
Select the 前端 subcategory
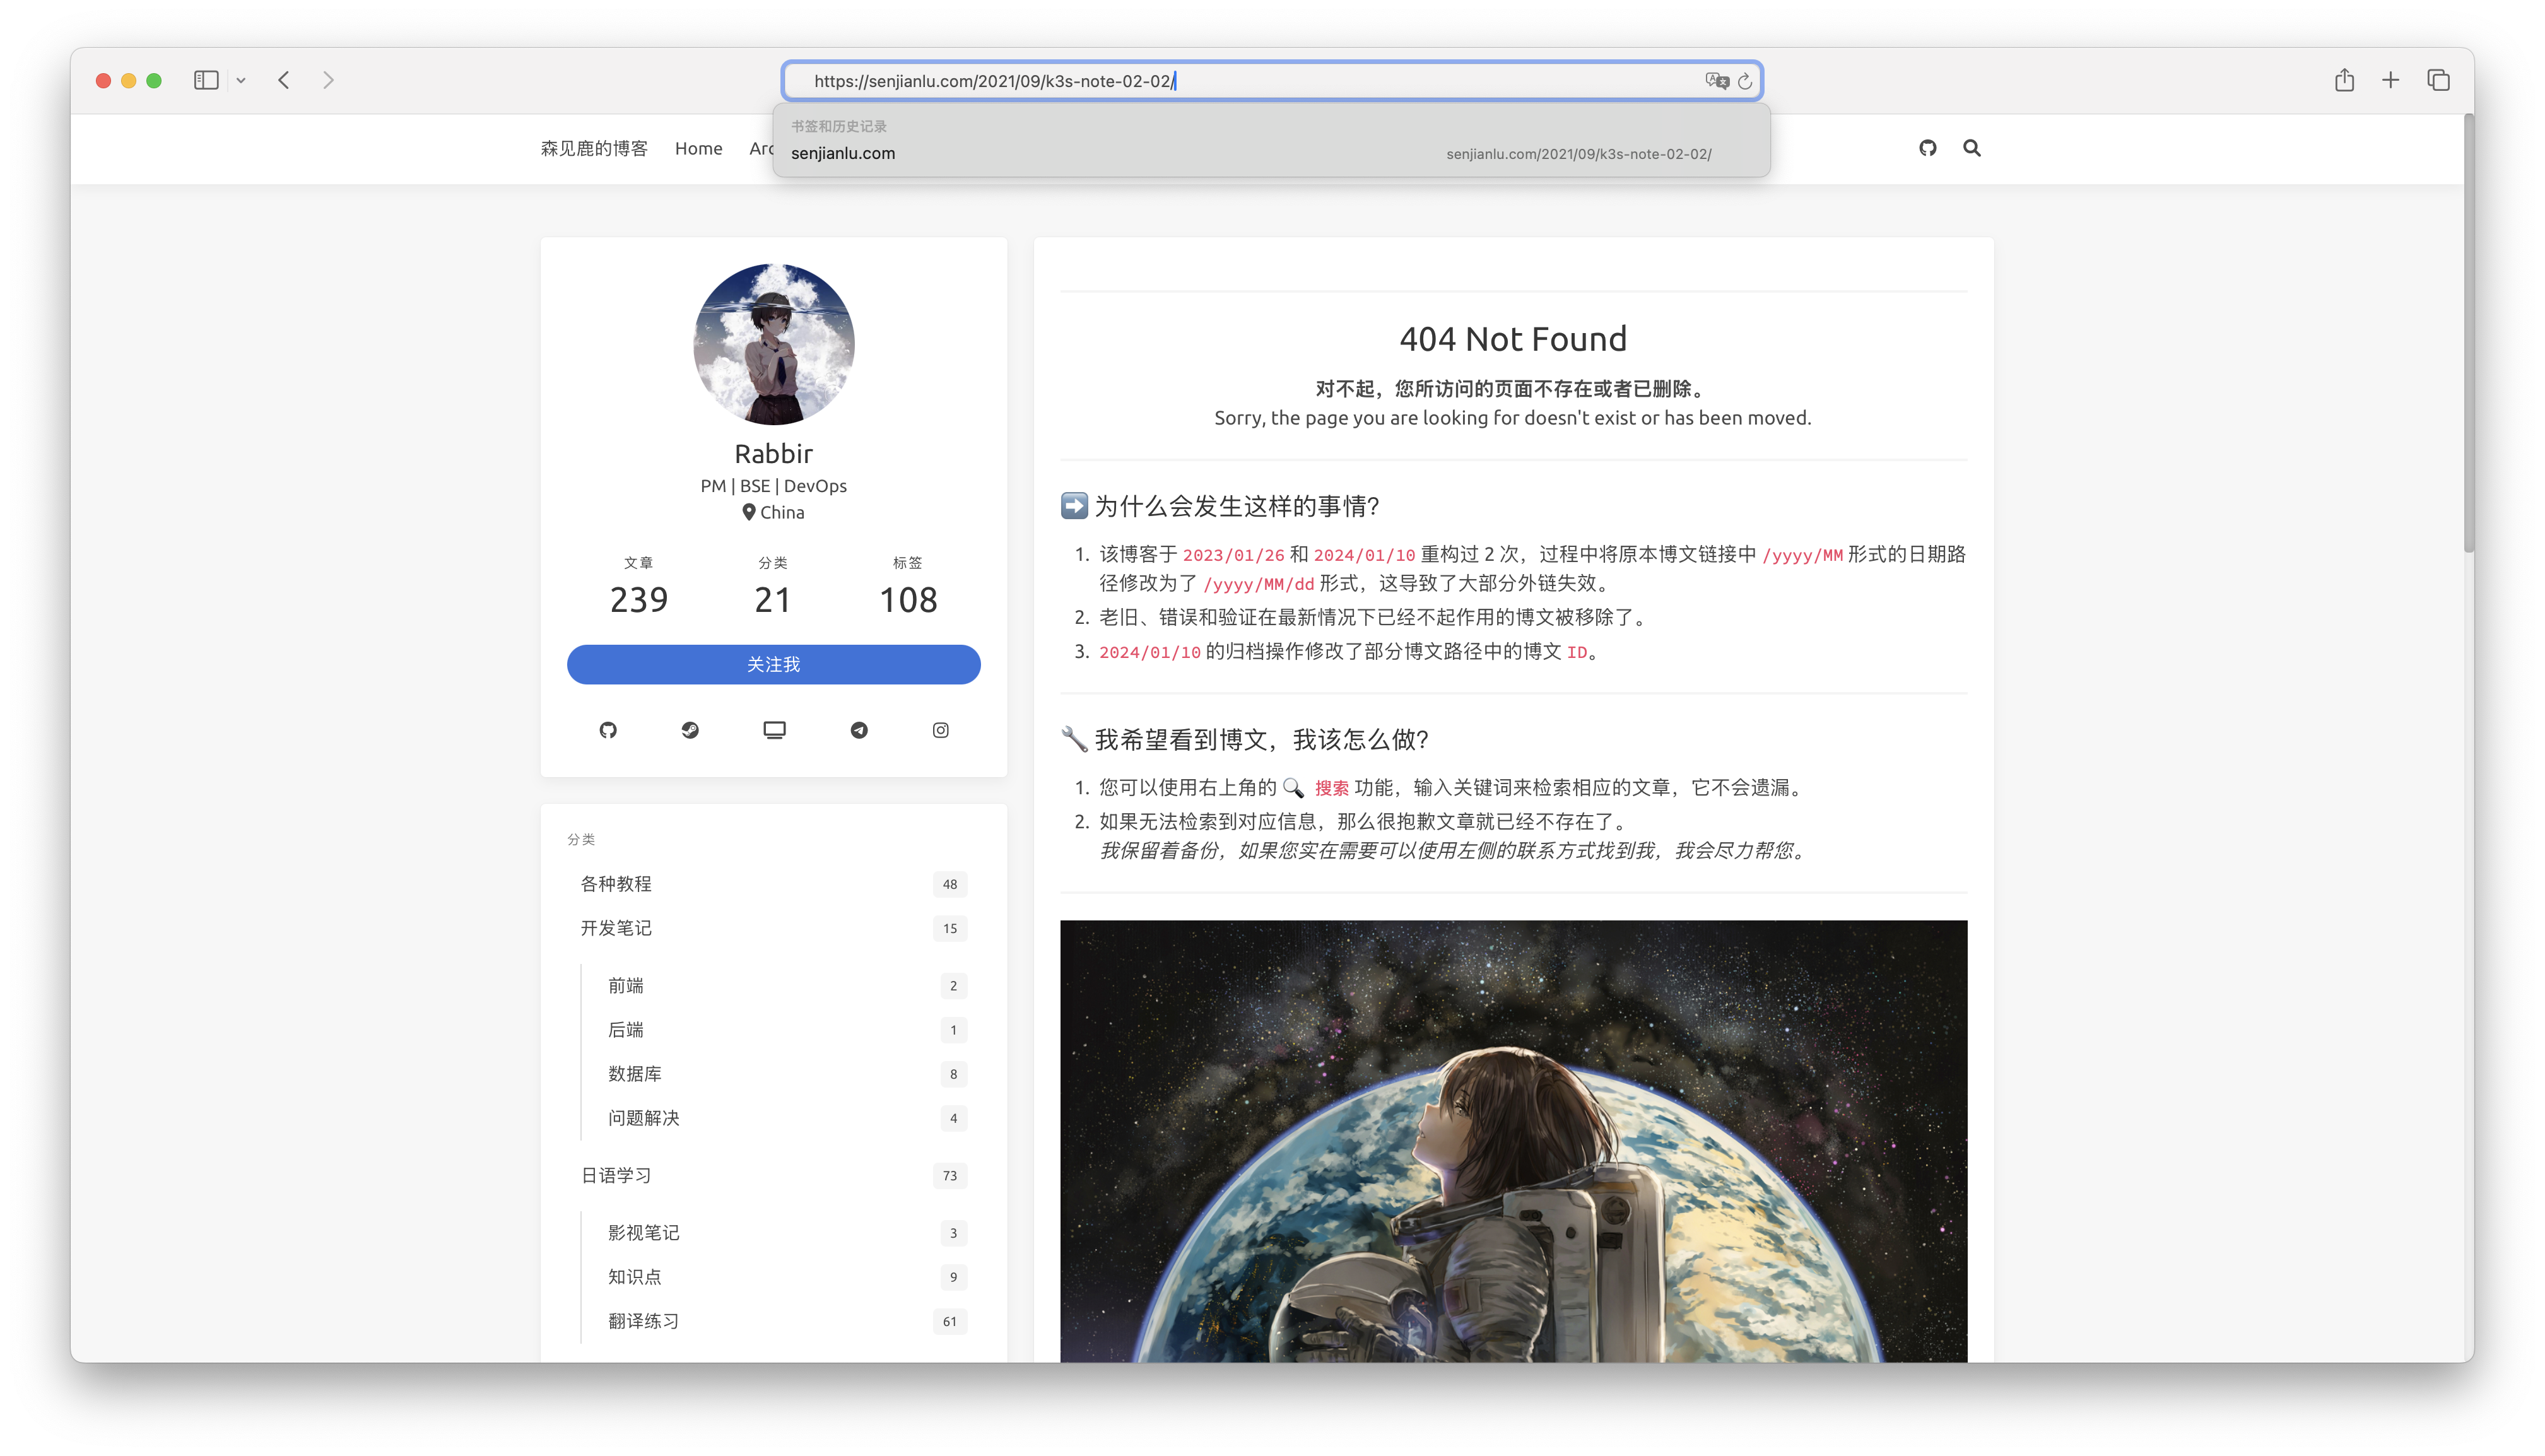787,986
